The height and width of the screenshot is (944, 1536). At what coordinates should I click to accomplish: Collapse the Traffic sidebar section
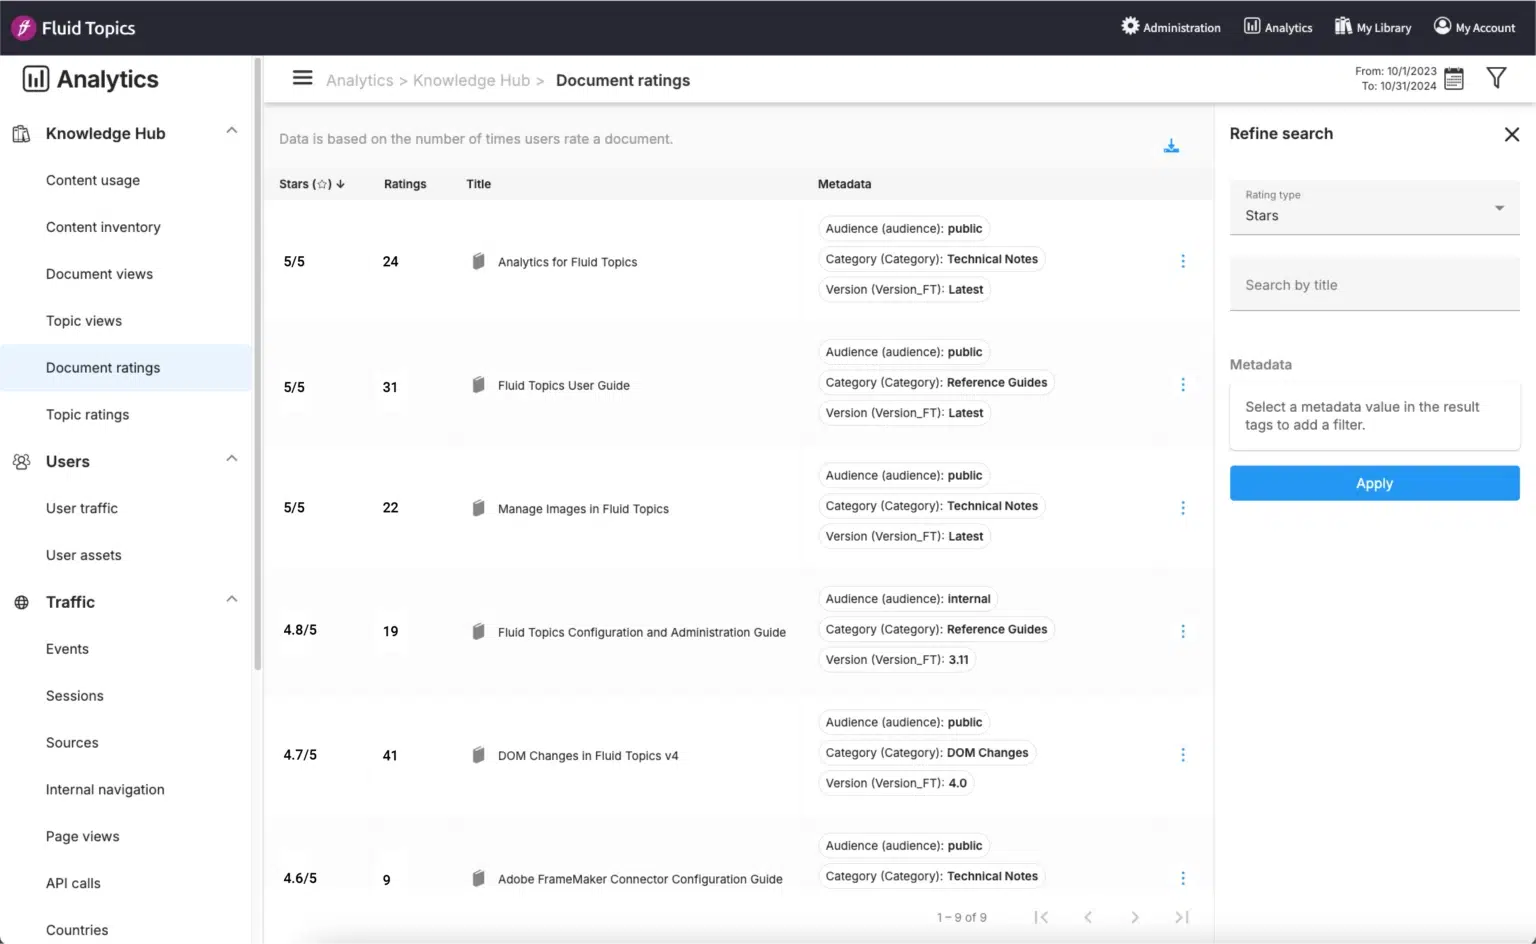(231, 600)
